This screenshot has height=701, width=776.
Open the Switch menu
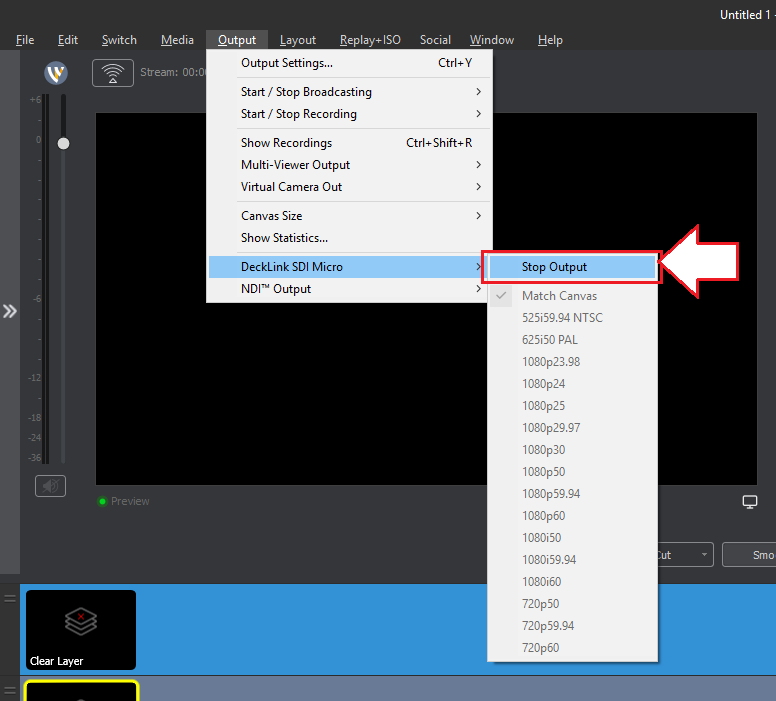(x=119, y=40)
